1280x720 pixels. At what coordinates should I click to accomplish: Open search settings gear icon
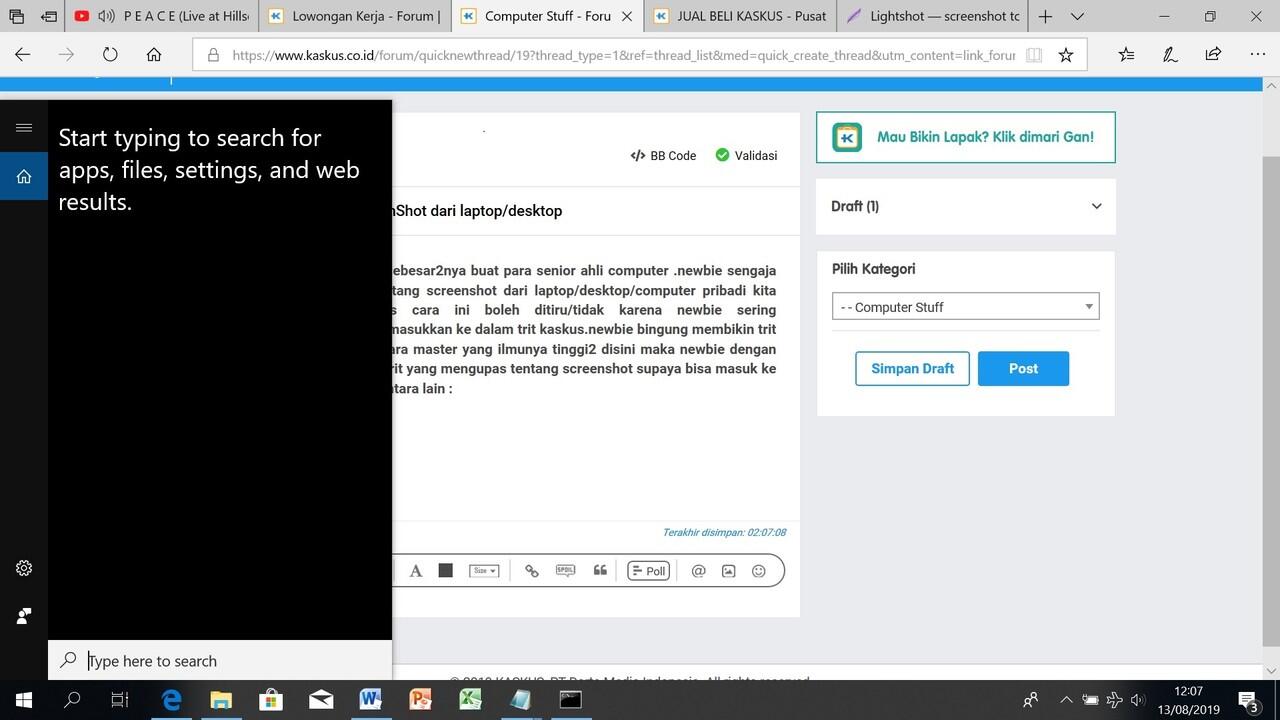pyautogui.click(x=24, y=568)
